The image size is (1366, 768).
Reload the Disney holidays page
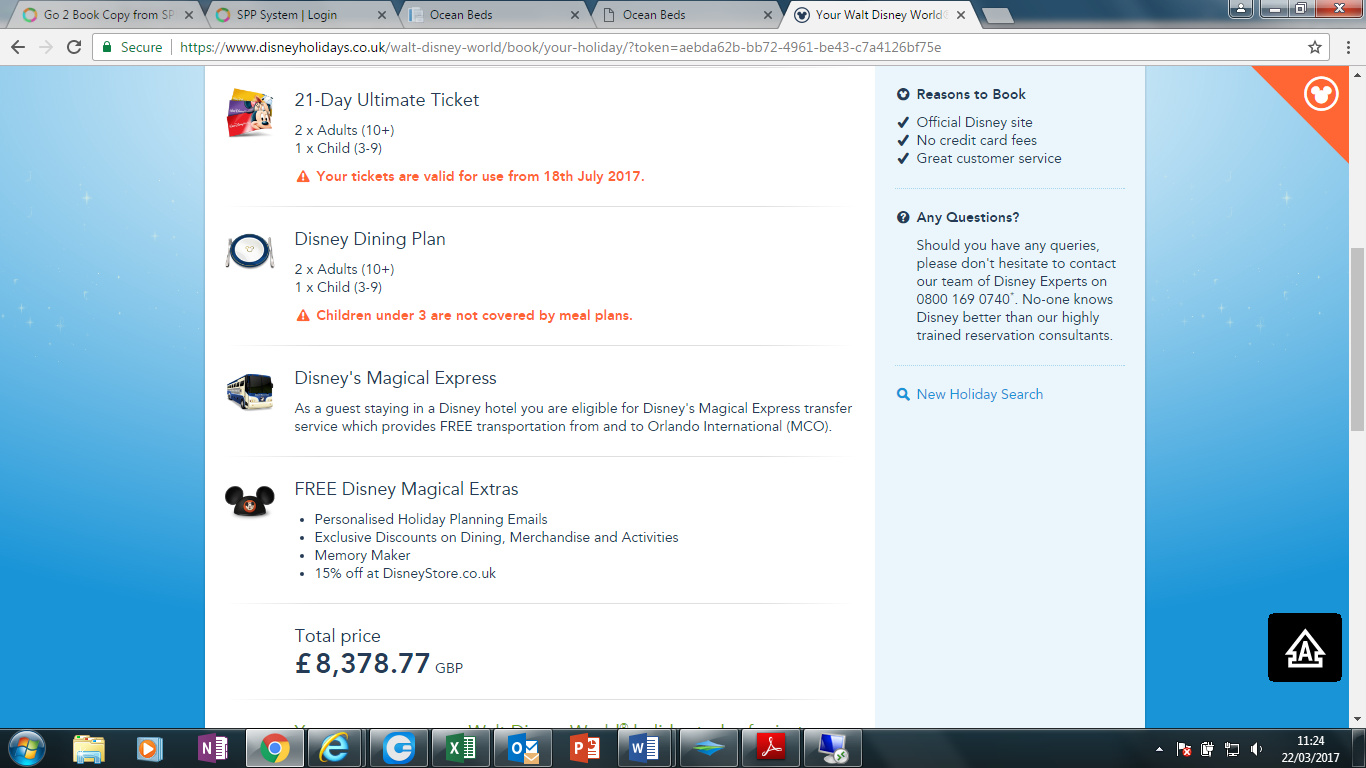click(74, 47)
